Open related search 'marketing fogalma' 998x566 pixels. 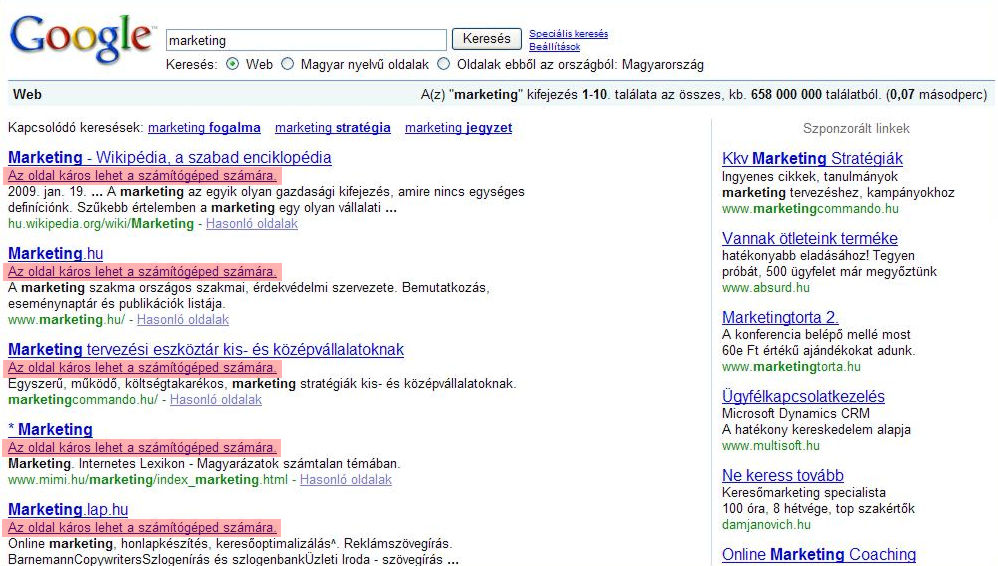[204, 128]
